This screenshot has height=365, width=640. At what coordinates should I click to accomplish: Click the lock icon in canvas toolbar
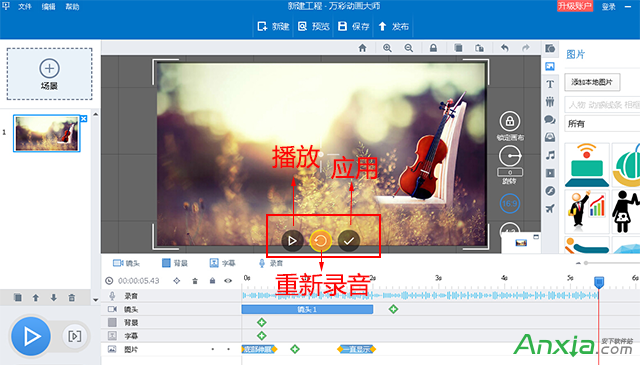(433, 48)
